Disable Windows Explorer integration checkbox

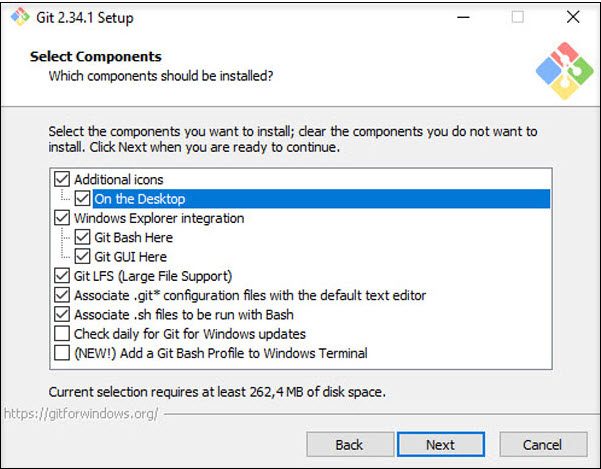63,218
